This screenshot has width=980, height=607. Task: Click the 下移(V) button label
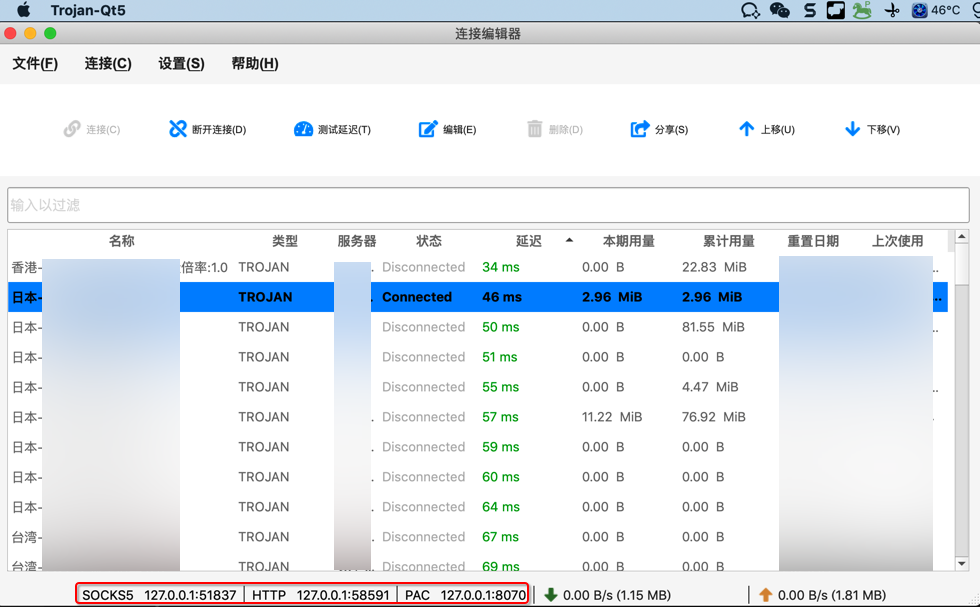883,129
